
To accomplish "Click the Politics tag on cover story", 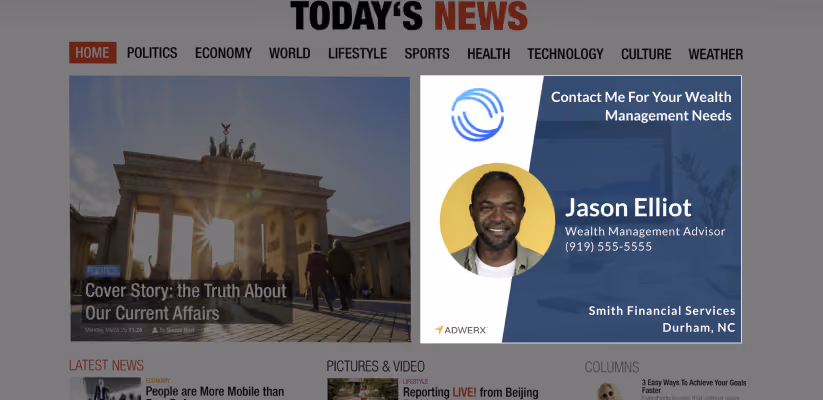I will click(103, 271).
